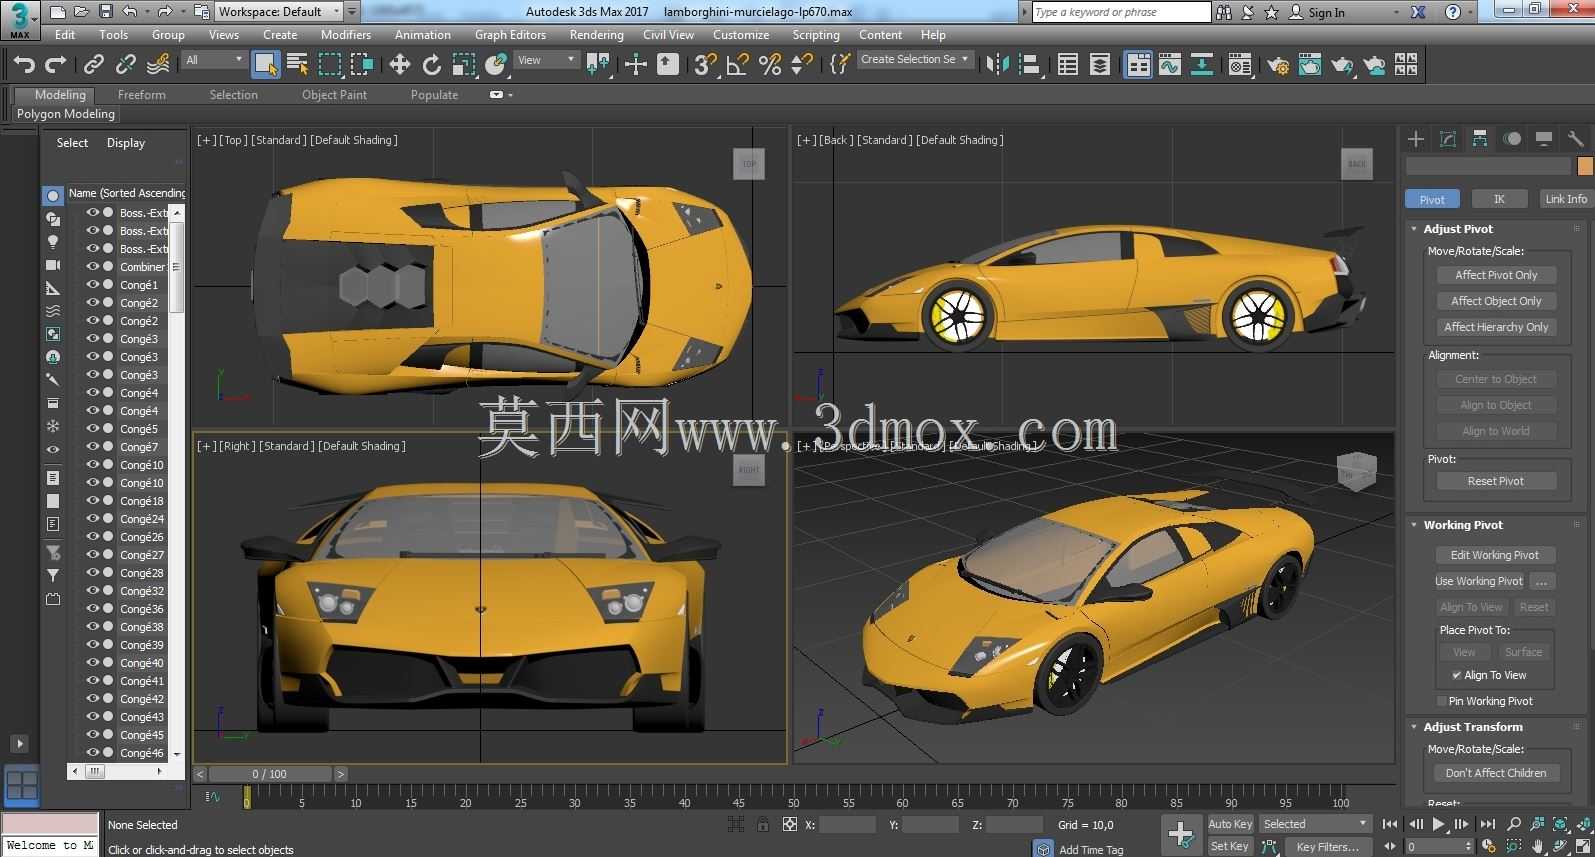Screen dimensions: 1595x857
Task: Toggle visibility of Congé7 object
Action: tap(92, 447)
